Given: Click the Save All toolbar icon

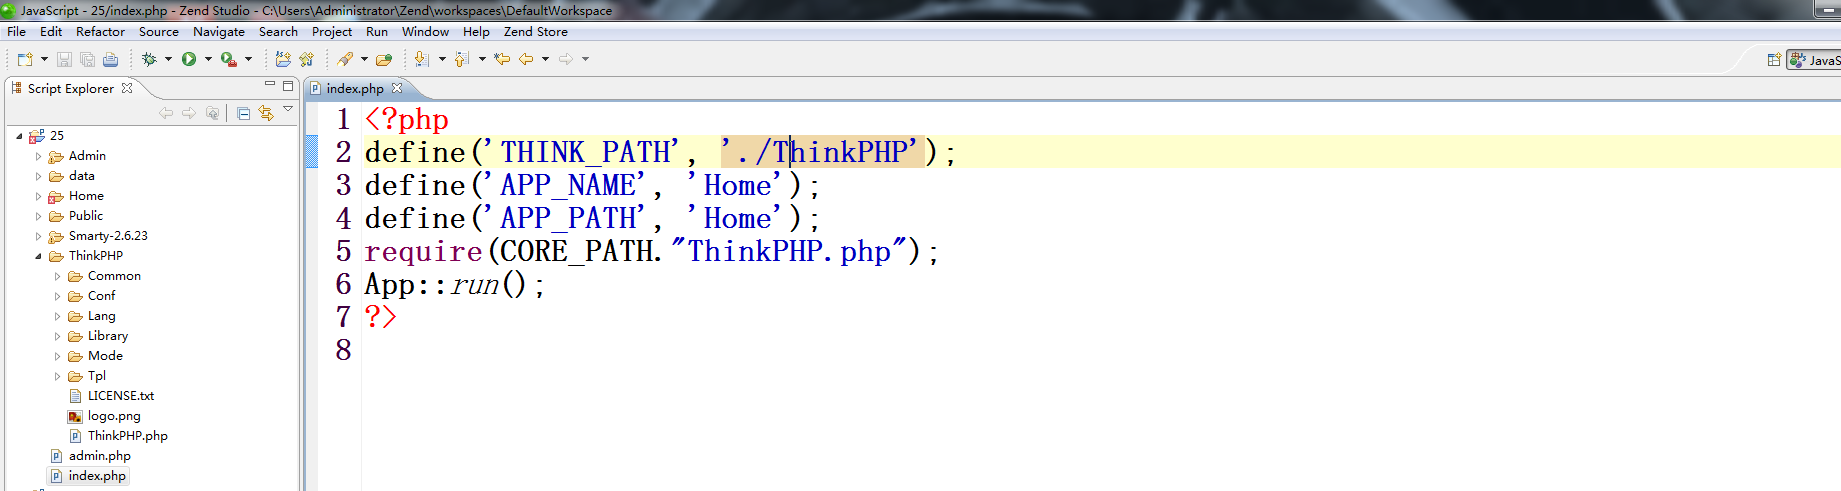Looking at the screenshot, I should point(87,59).
